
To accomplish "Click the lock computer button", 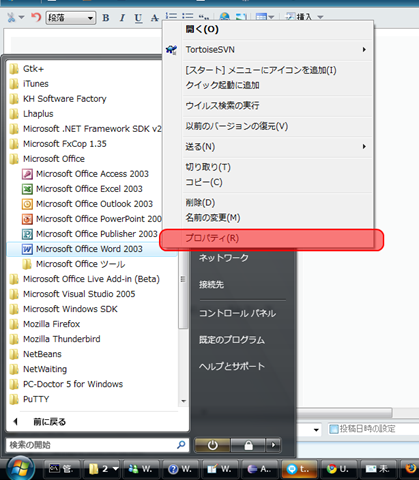I will click(248, 445).
